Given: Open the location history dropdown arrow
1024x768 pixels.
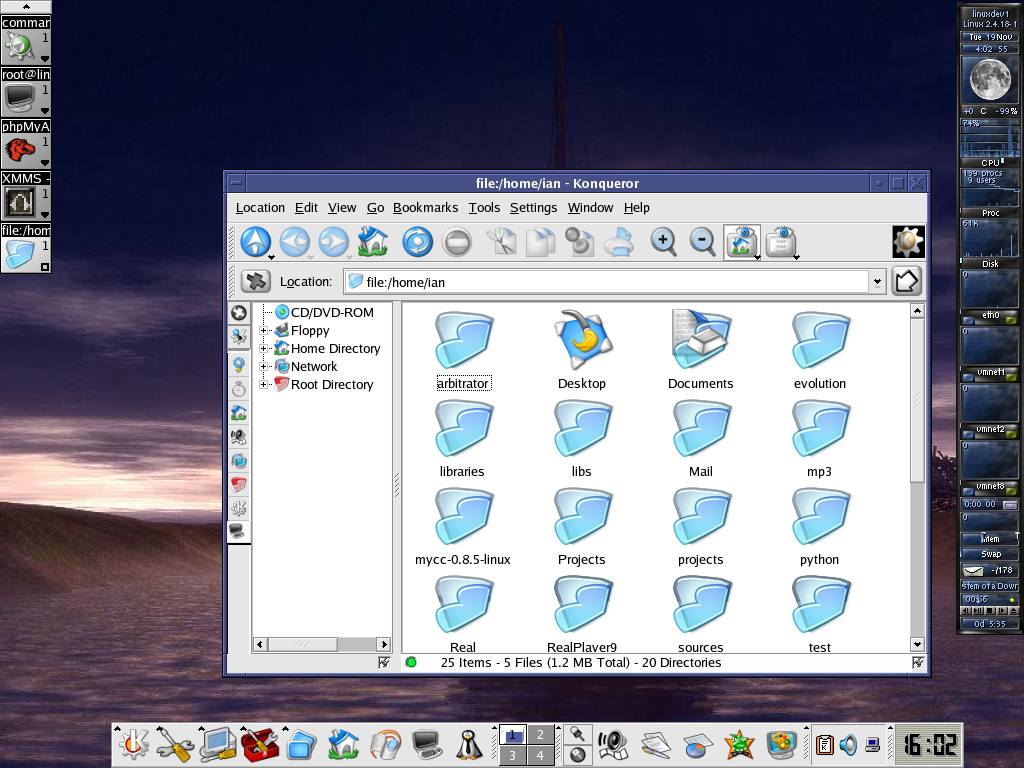Looking at the screenshot, I should [x=877, y=282].
